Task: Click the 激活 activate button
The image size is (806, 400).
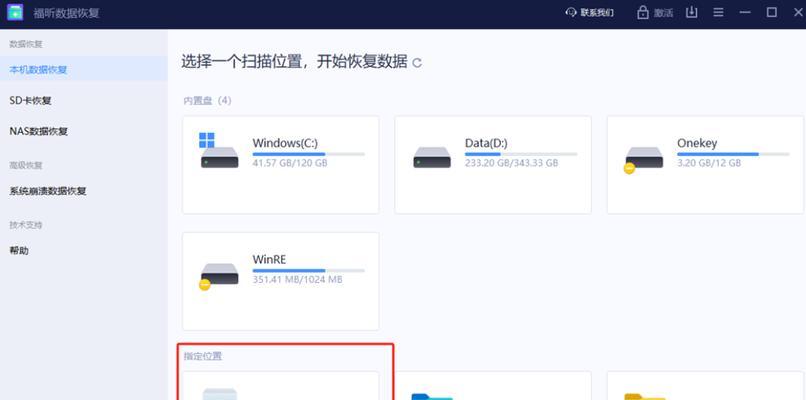Action: [663, 13]
